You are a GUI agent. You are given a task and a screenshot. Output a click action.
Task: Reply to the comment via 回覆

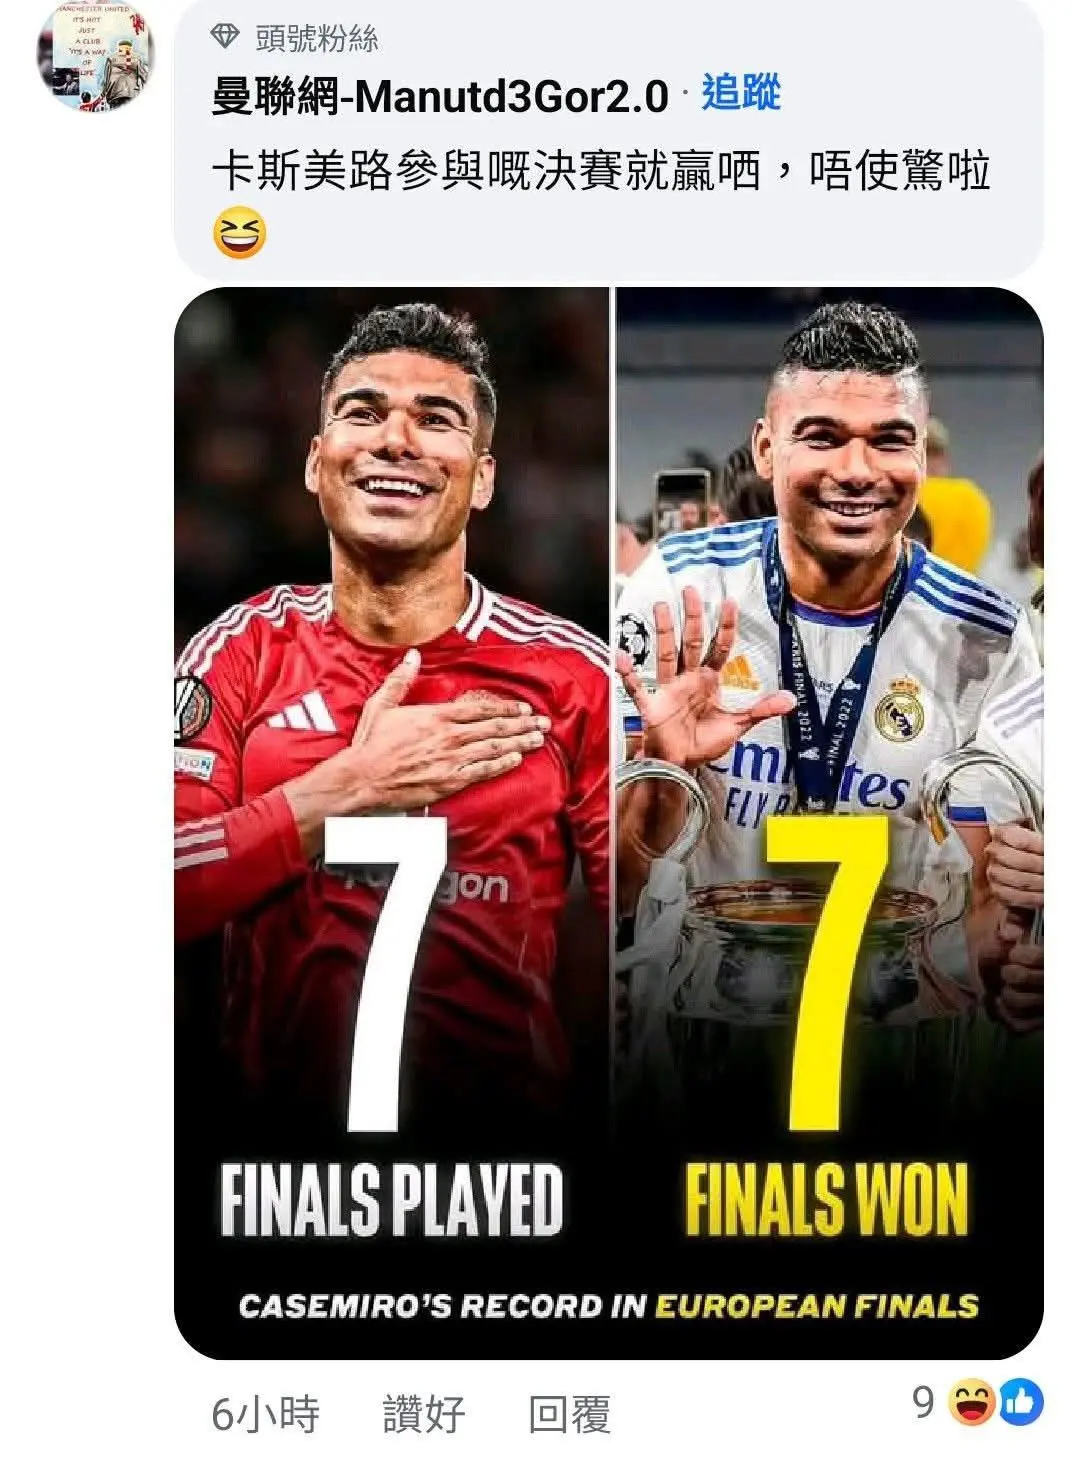(x=569, y=1413)
